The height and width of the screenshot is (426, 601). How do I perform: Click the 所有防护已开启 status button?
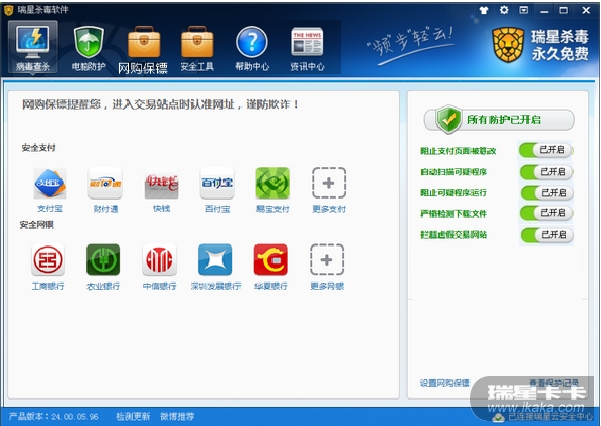click(x=499, y=120)
